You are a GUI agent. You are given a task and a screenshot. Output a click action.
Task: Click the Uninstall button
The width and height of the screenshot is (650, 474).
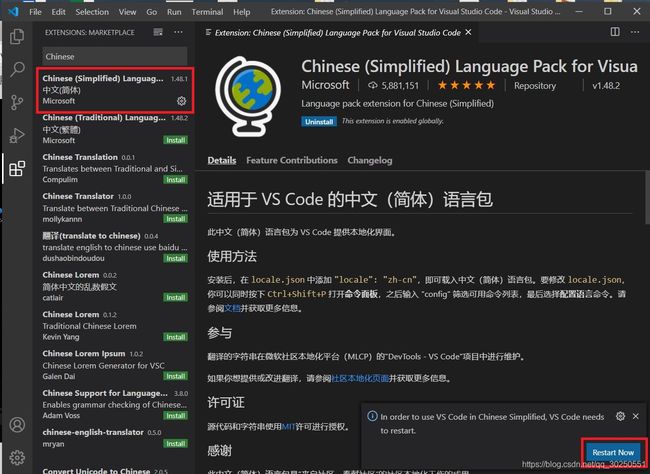click(x=319, y=122)
